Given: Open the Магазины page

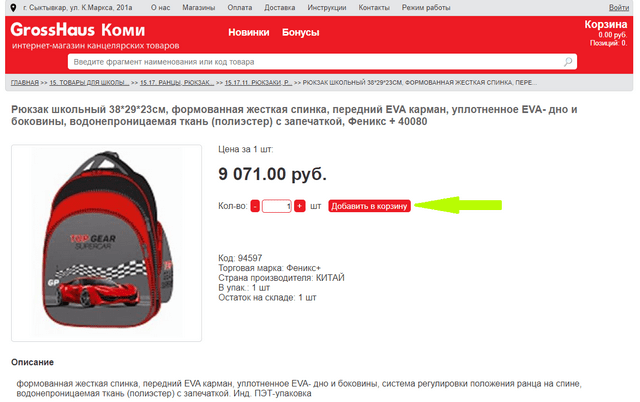Looking at the screenshot, I should tap(199, 8).
